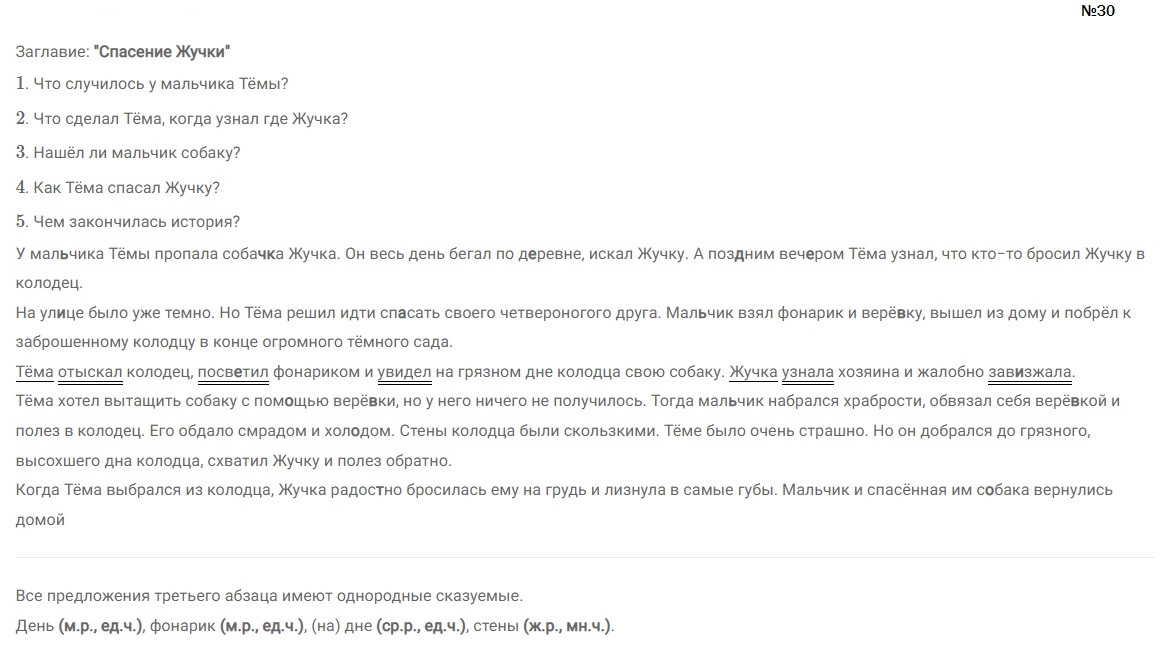Click the sentence about однородные сказуемые

point(269,596)
